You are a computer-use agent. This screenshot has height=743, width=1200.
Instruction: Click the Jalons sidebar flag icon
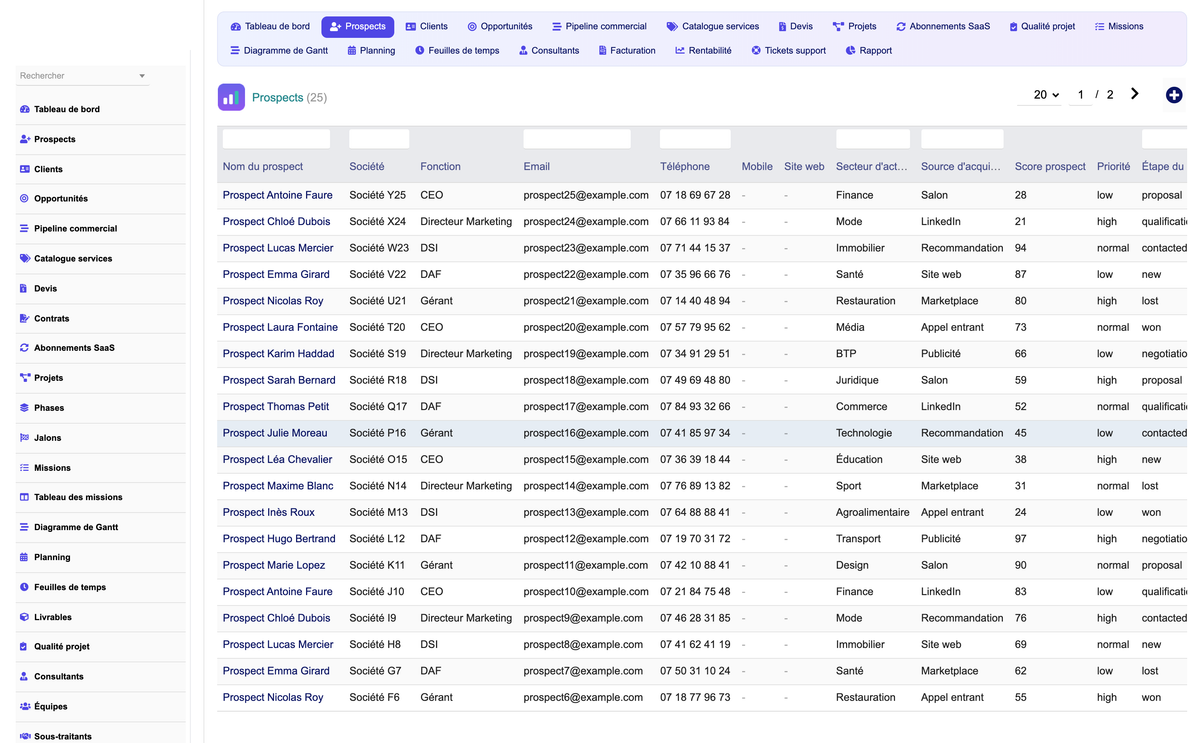(25, 438)
